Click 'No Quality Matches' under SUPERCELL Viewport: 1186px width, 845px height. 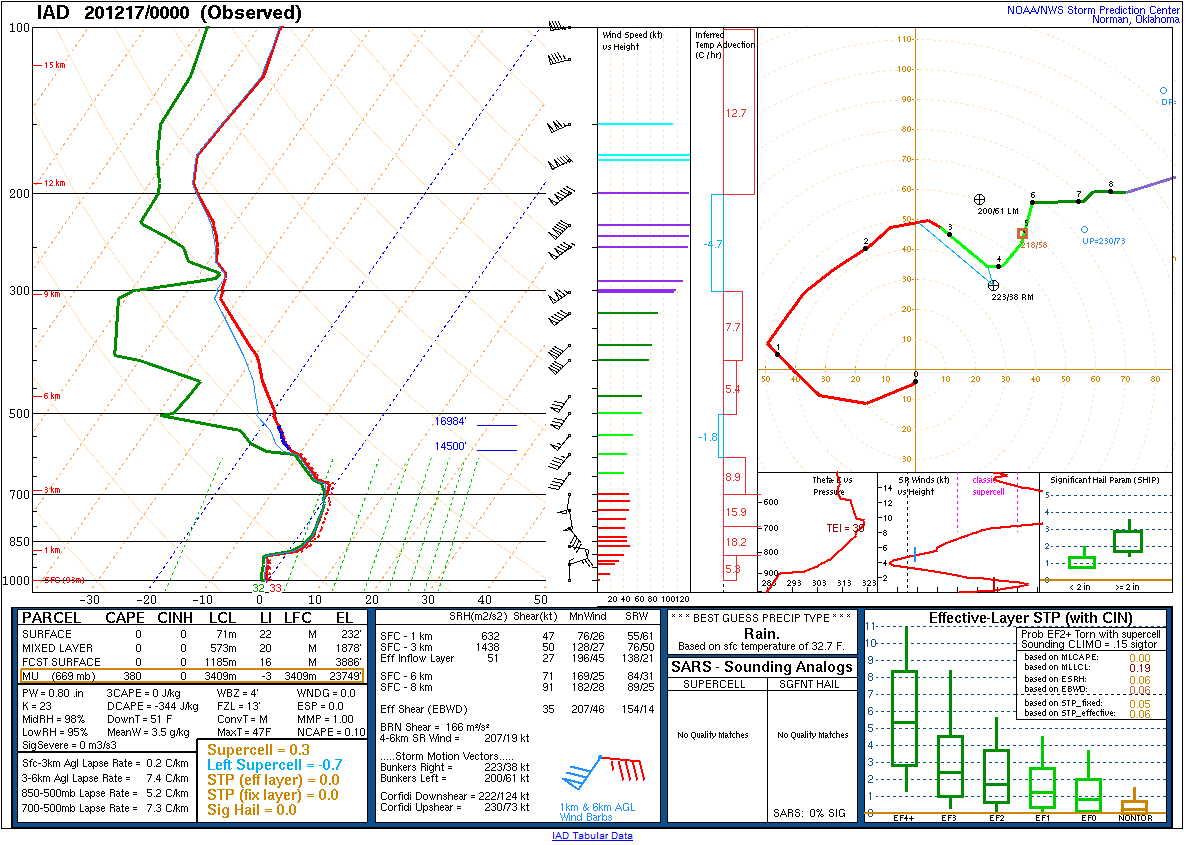tap(713, 735)
